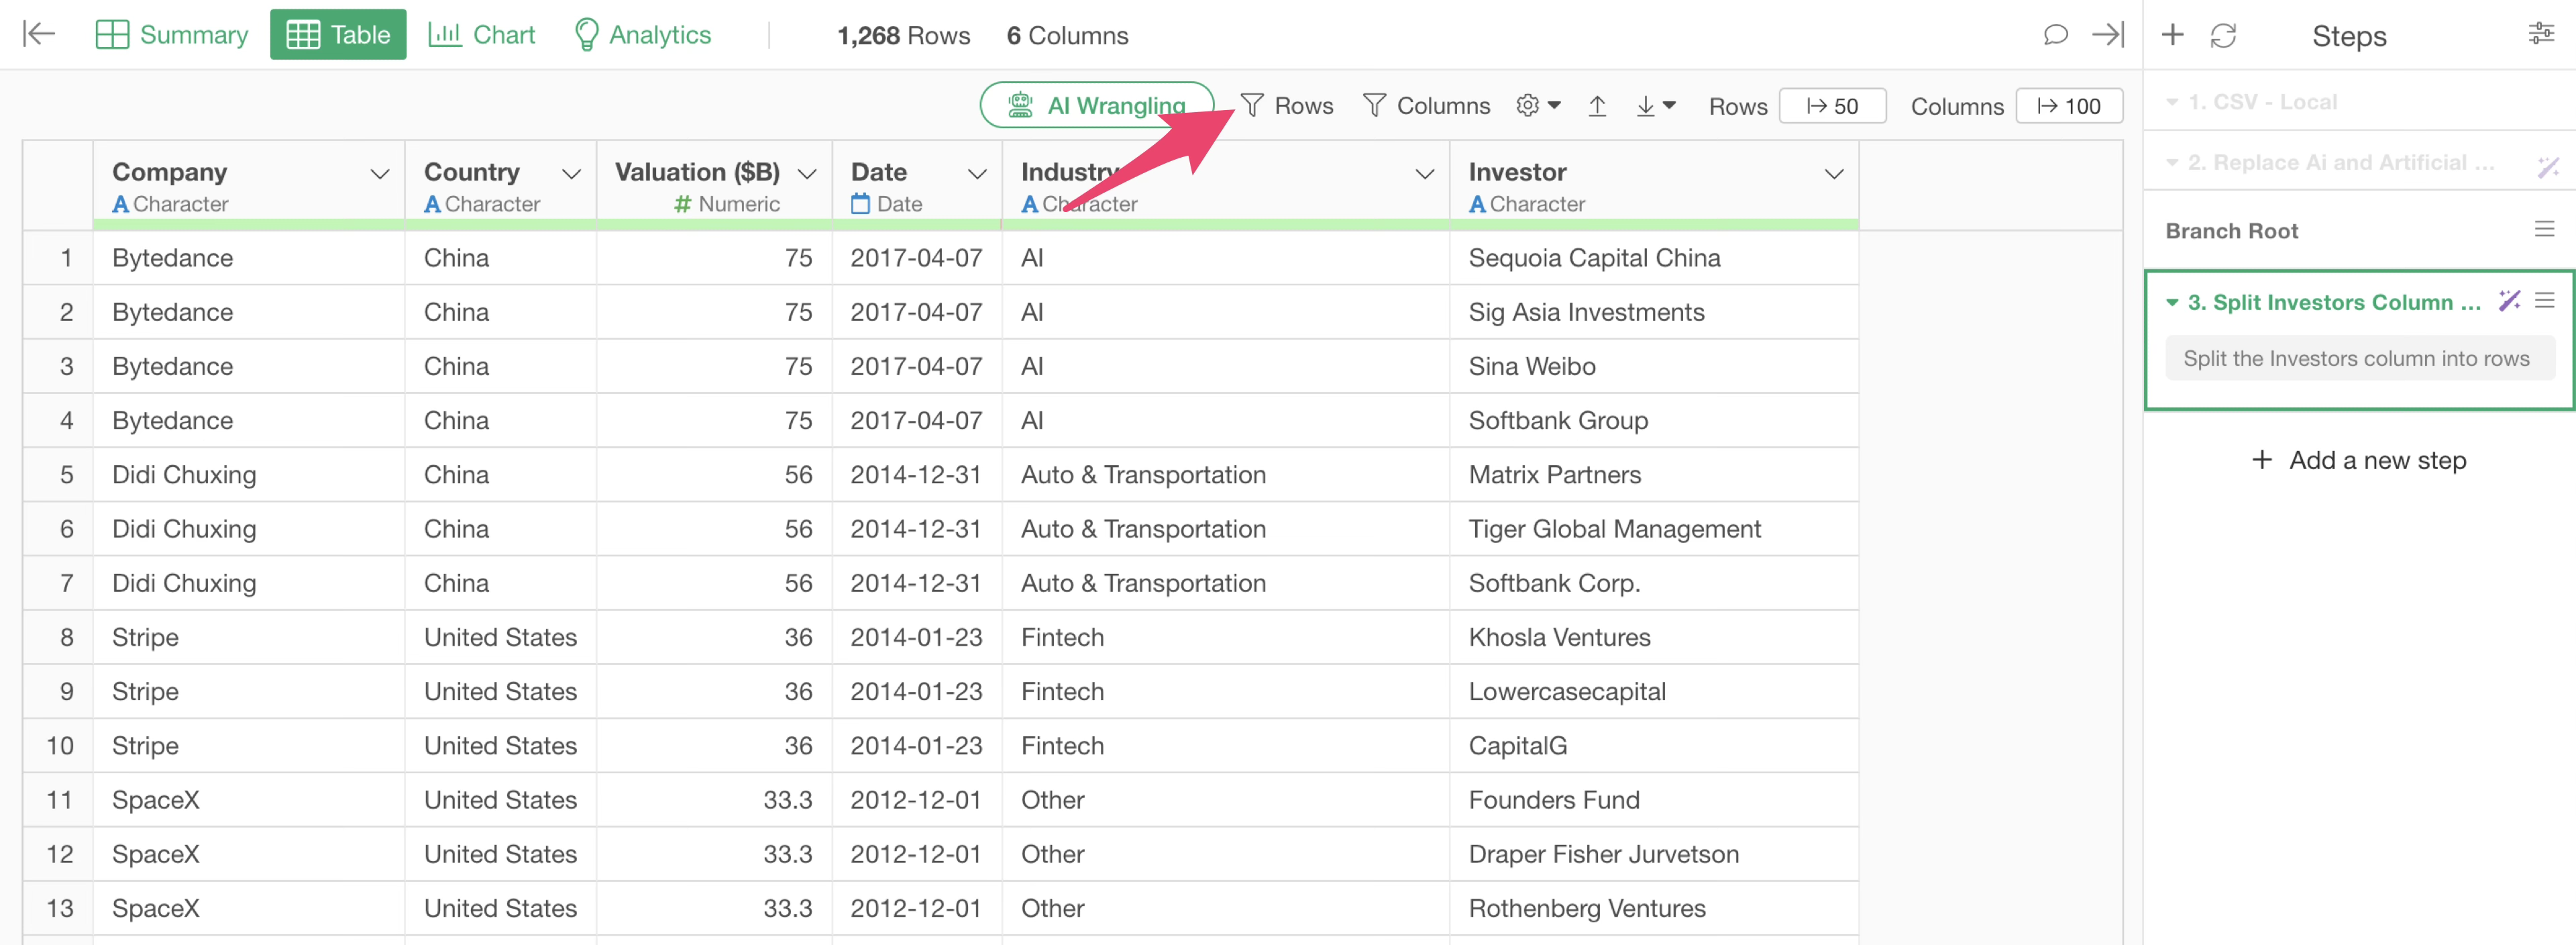
Task: Add a step with the plus icon
Action: click(x=2172, y=35)
